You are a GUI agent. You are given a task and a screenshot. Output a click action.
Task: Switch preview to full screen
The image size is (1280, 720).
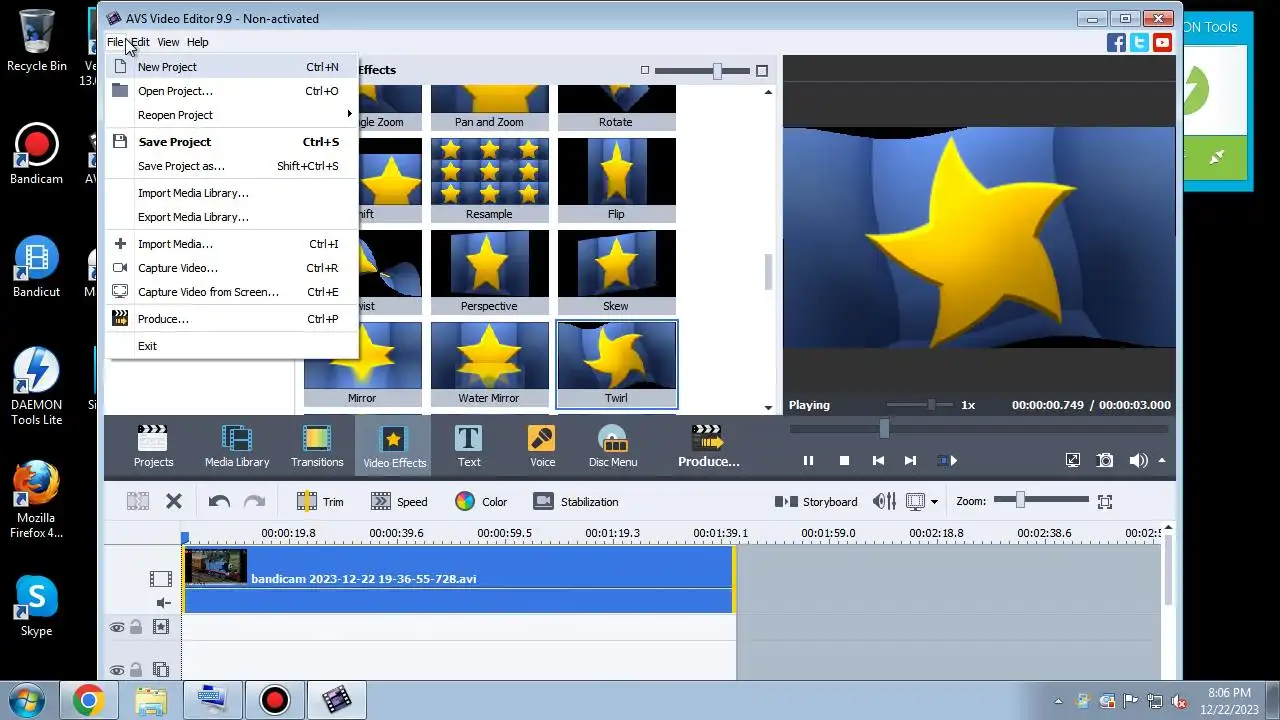(1072, 460)
